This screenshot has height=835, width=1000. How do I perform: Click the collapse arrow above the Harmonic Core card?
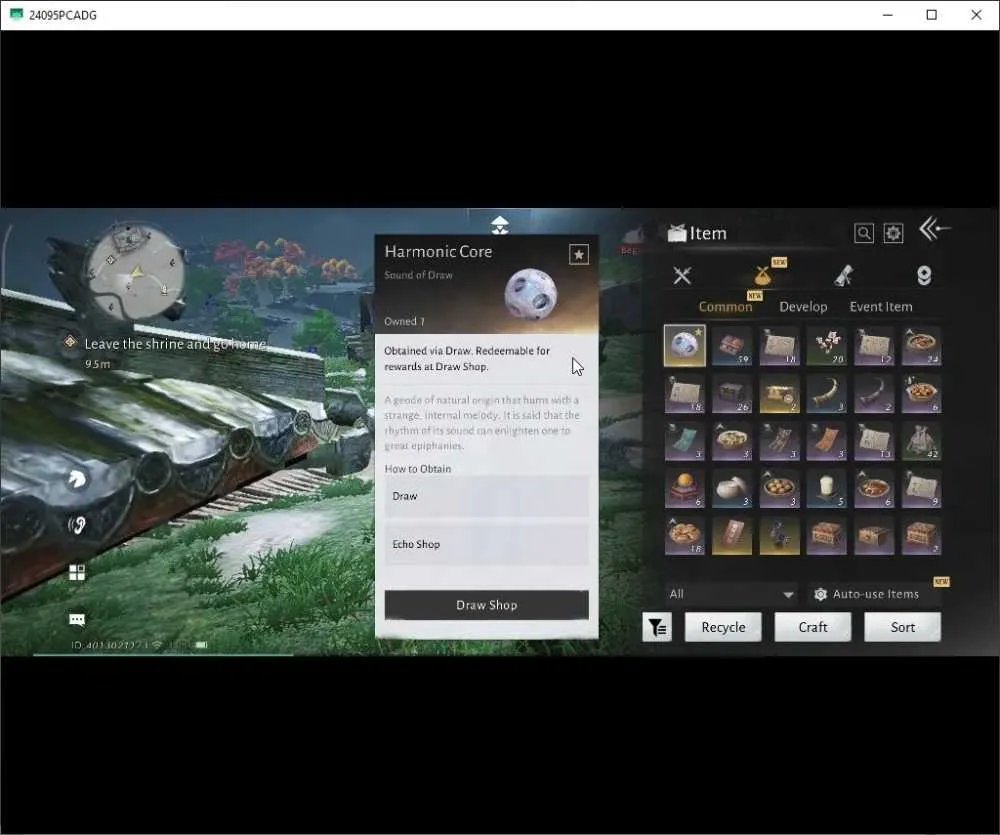(x=499, y=225)
